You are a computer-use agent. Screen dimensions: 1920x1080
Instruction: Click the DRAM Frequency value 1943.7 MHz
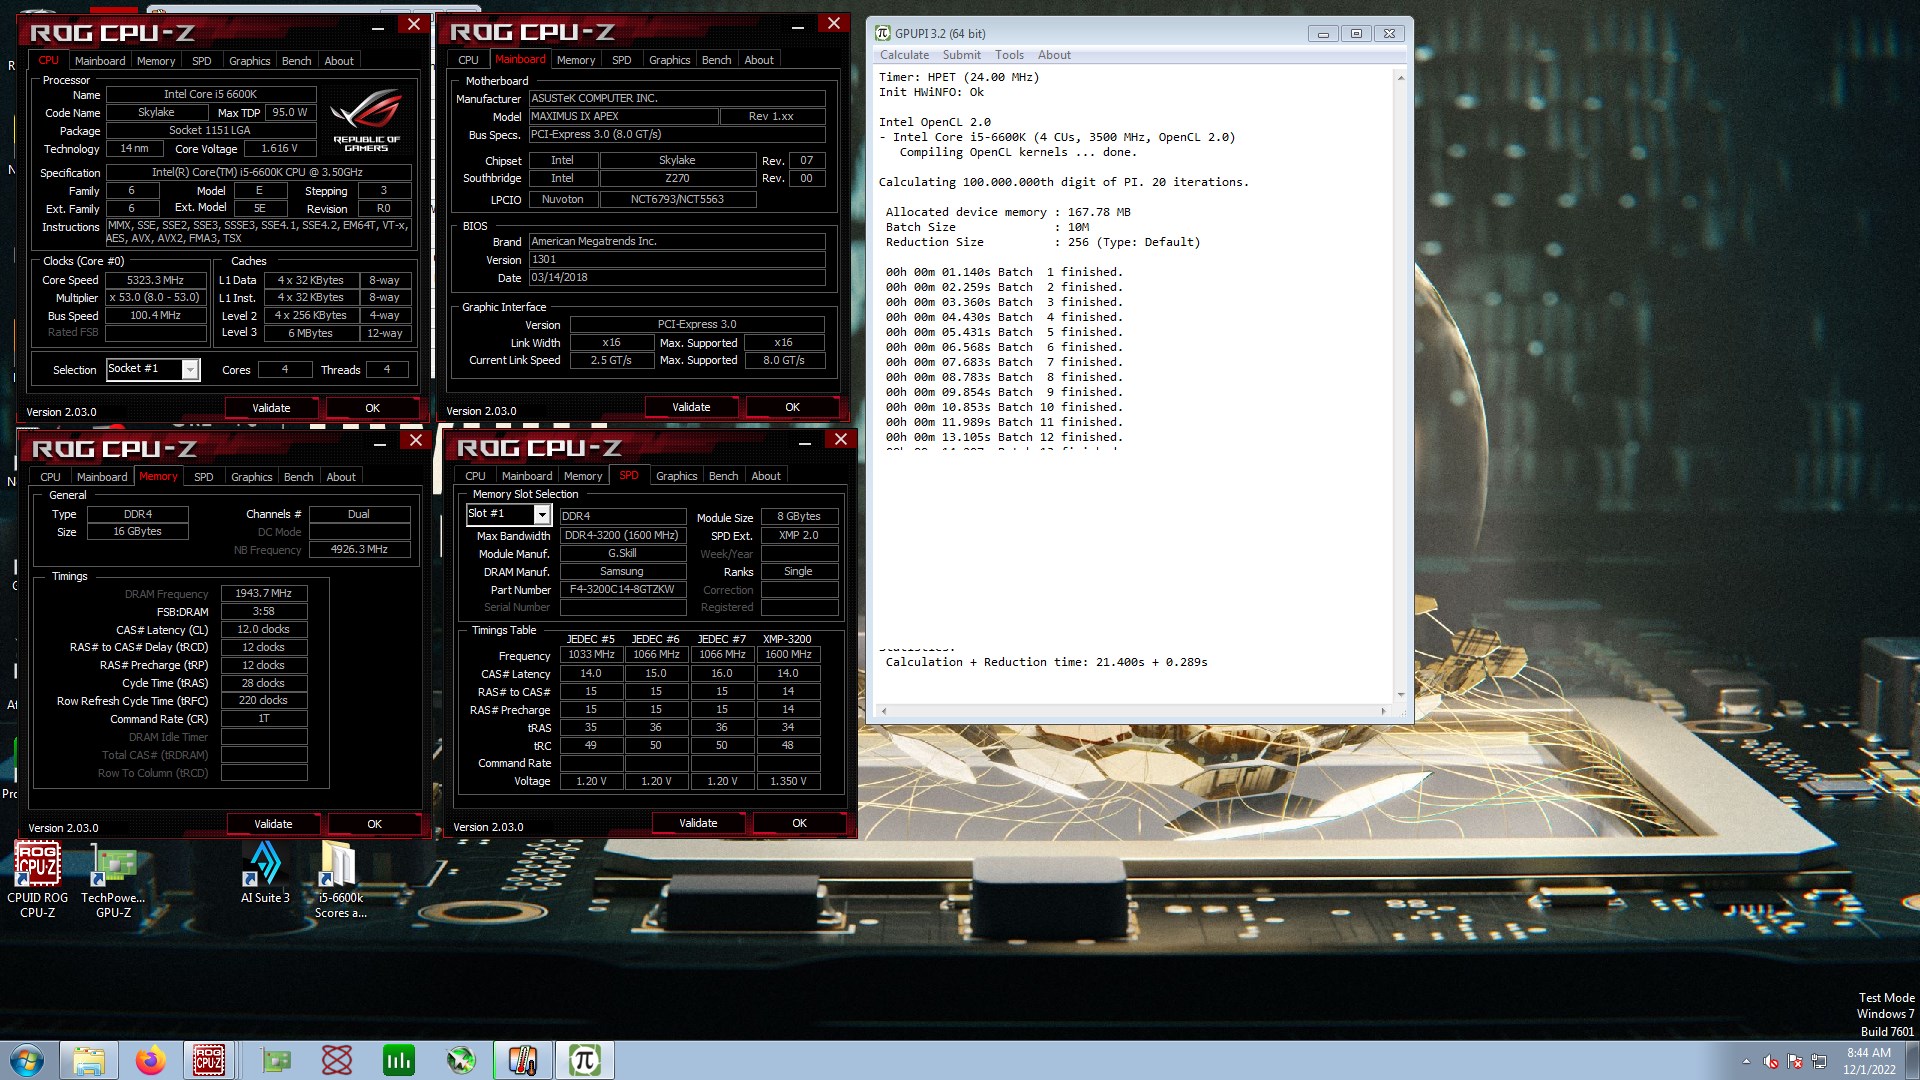263,594
